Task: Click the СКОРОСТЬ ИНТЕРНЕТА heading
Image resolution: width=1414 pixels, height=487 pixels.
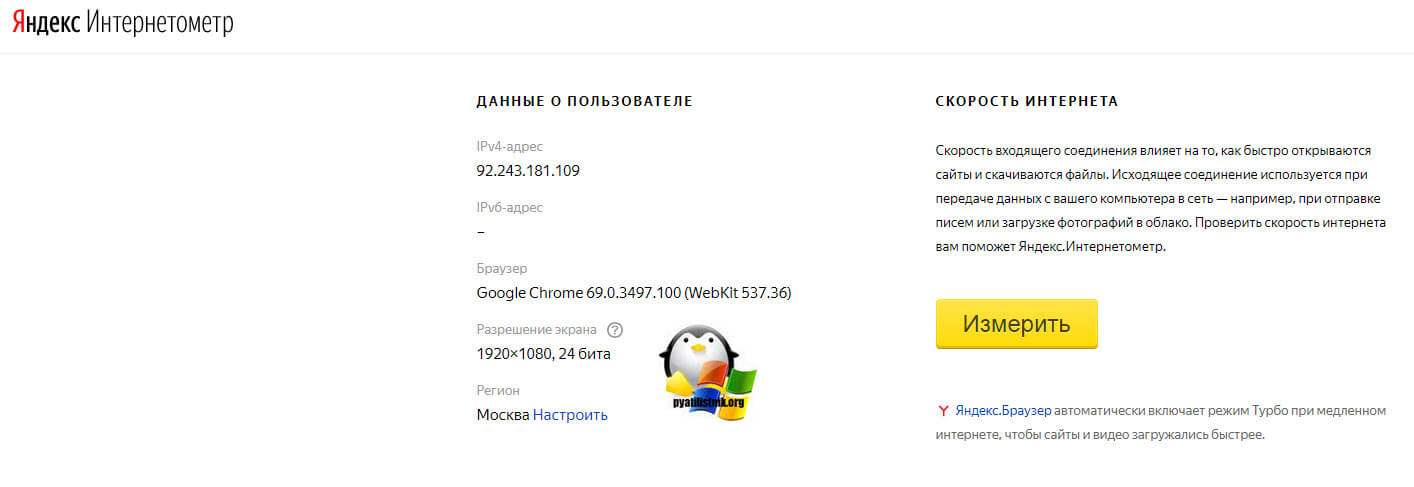Action: coord(1027,102)
